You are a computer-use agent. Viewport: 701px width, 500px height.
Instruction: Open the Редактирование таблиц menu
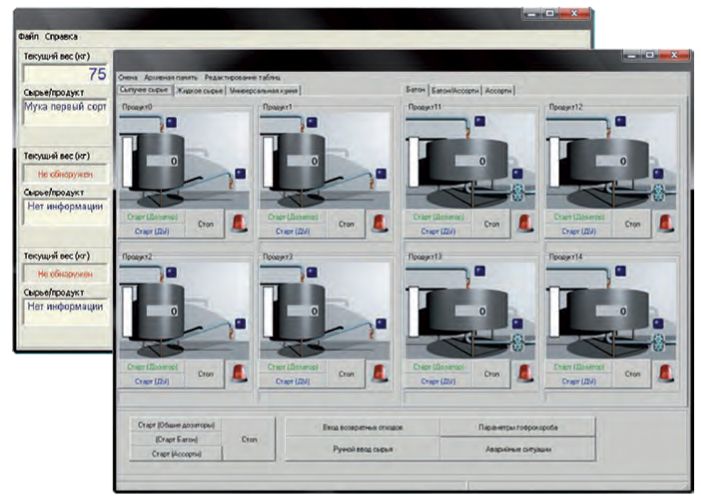coord(243,77)
